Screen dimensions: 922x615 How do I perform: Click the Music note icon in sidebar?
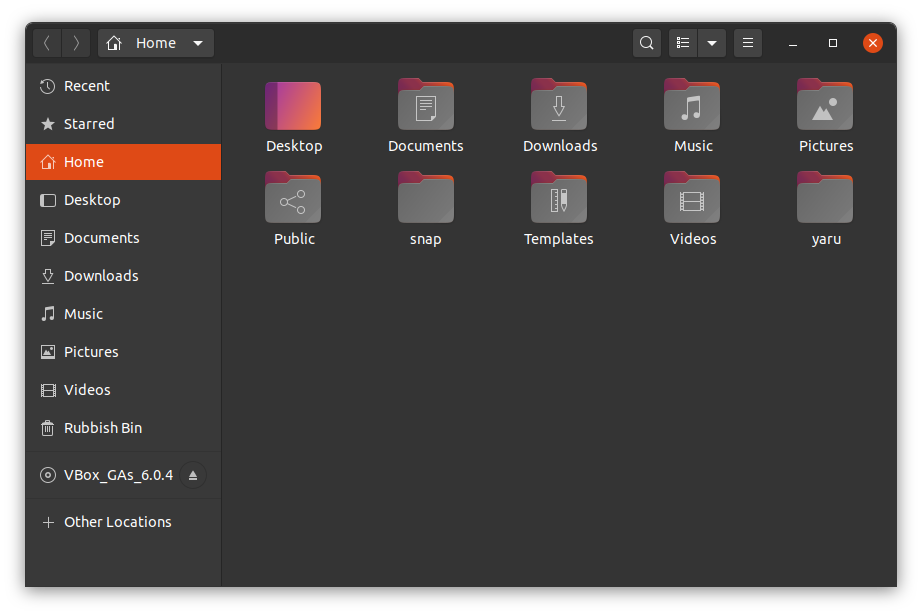click(x=48, y=314)
